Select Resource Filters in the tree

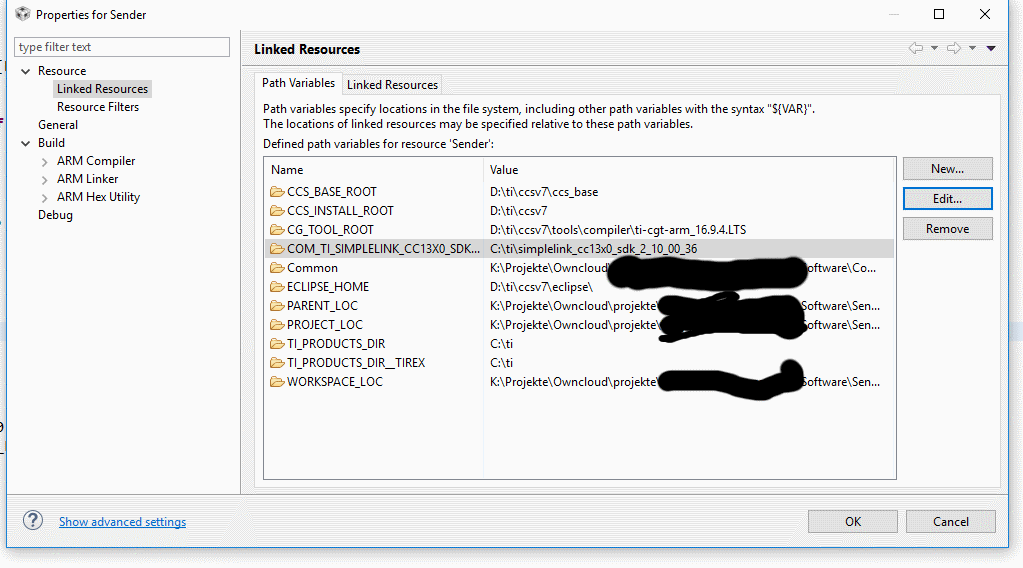tap(98, 107)
